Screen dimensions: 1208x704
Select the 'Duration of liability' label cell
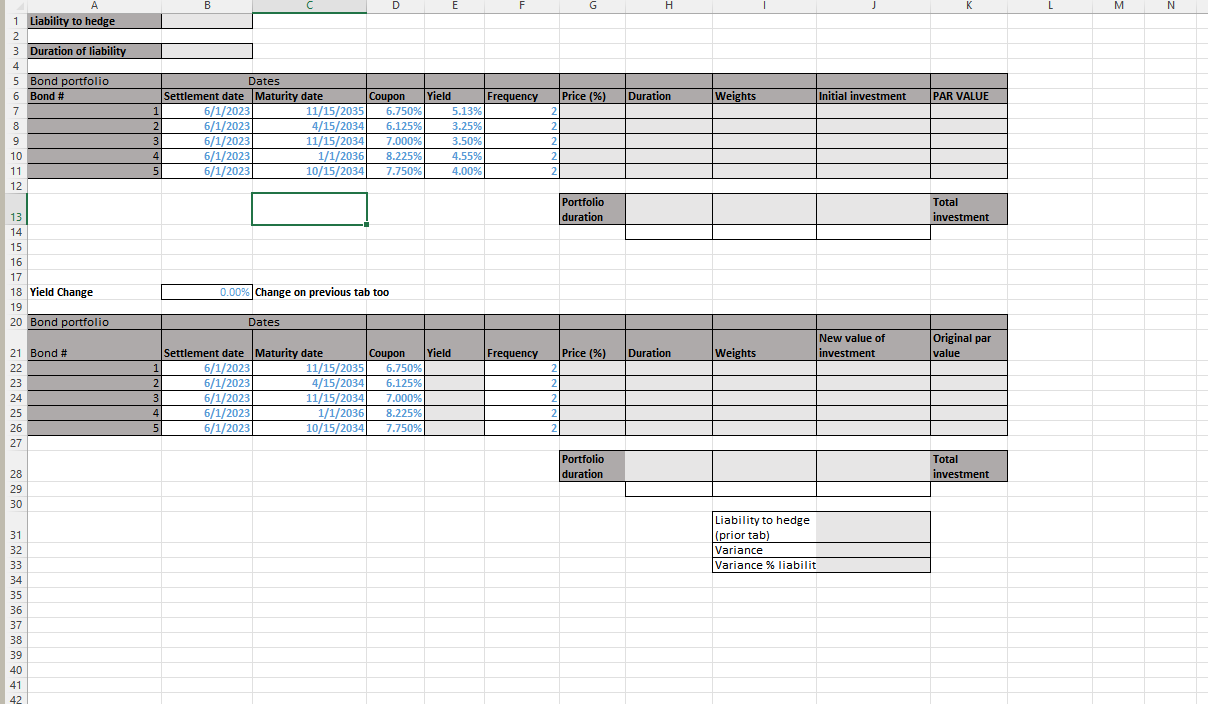pos(94,51)
